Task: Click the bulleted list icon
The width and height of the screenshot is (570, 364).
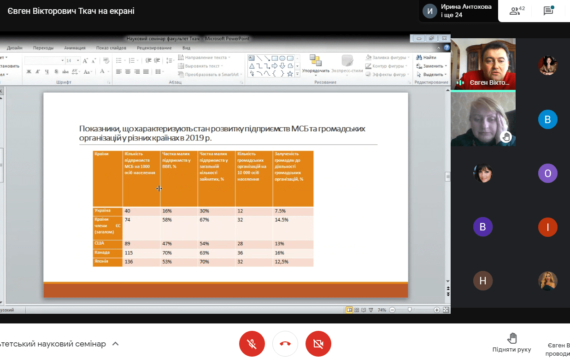Action: [119, 61]
